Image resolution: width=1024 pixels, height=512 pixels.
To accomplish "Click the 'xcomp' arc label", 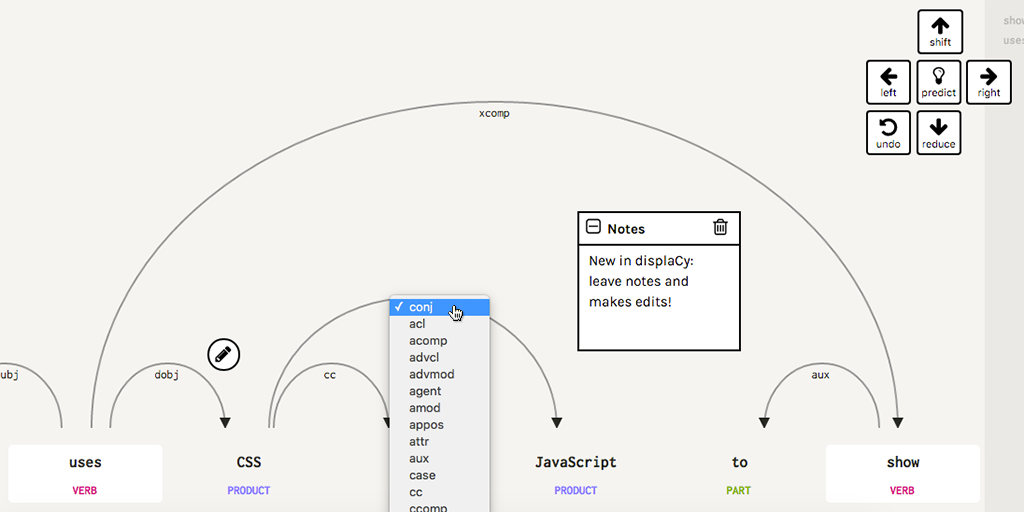I will pos(494,114).
